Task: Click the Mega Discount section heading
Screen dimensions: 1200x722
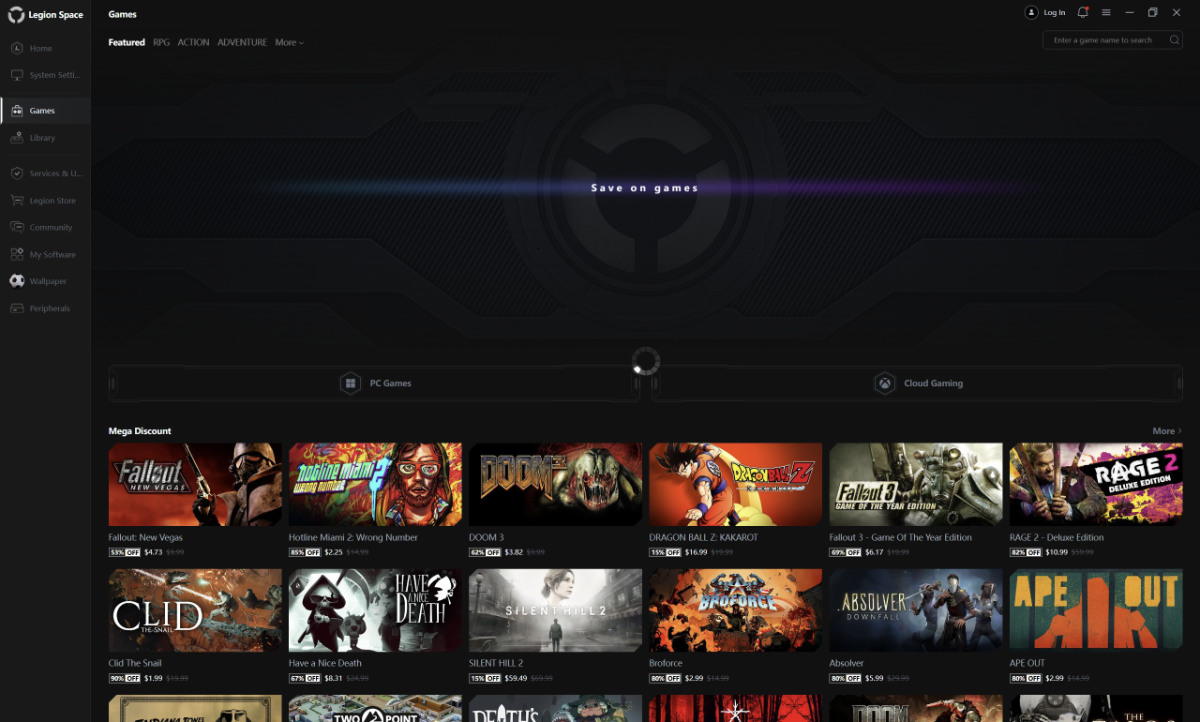Action: coord(140,431)
